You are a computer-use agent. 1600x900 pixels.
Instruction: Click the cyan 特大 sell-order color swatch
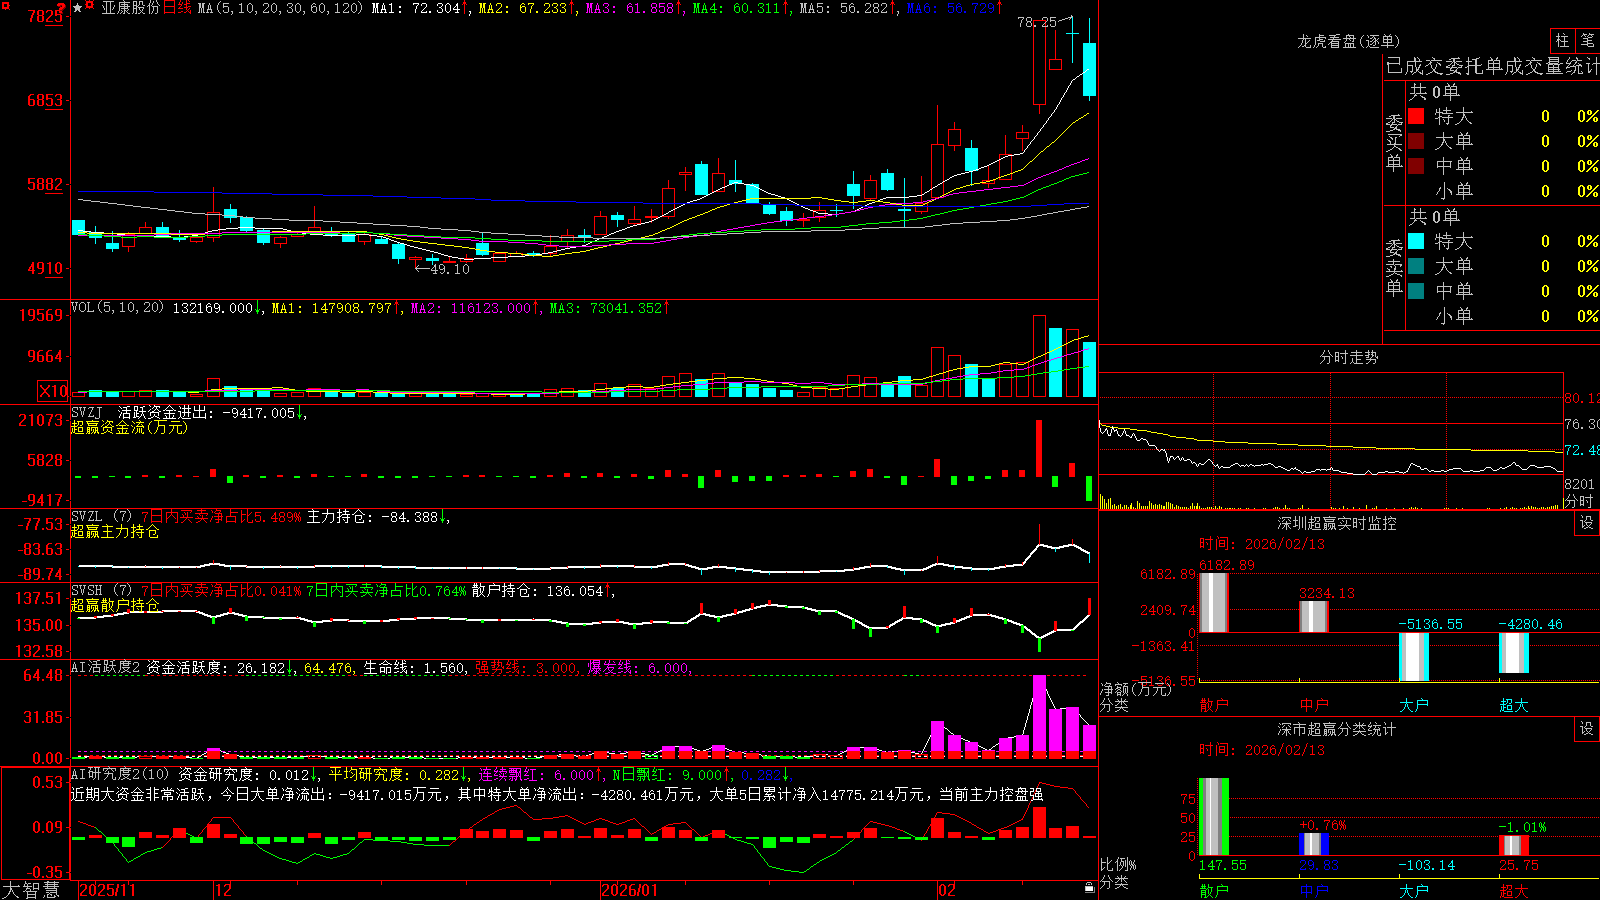coord(1416,241)
